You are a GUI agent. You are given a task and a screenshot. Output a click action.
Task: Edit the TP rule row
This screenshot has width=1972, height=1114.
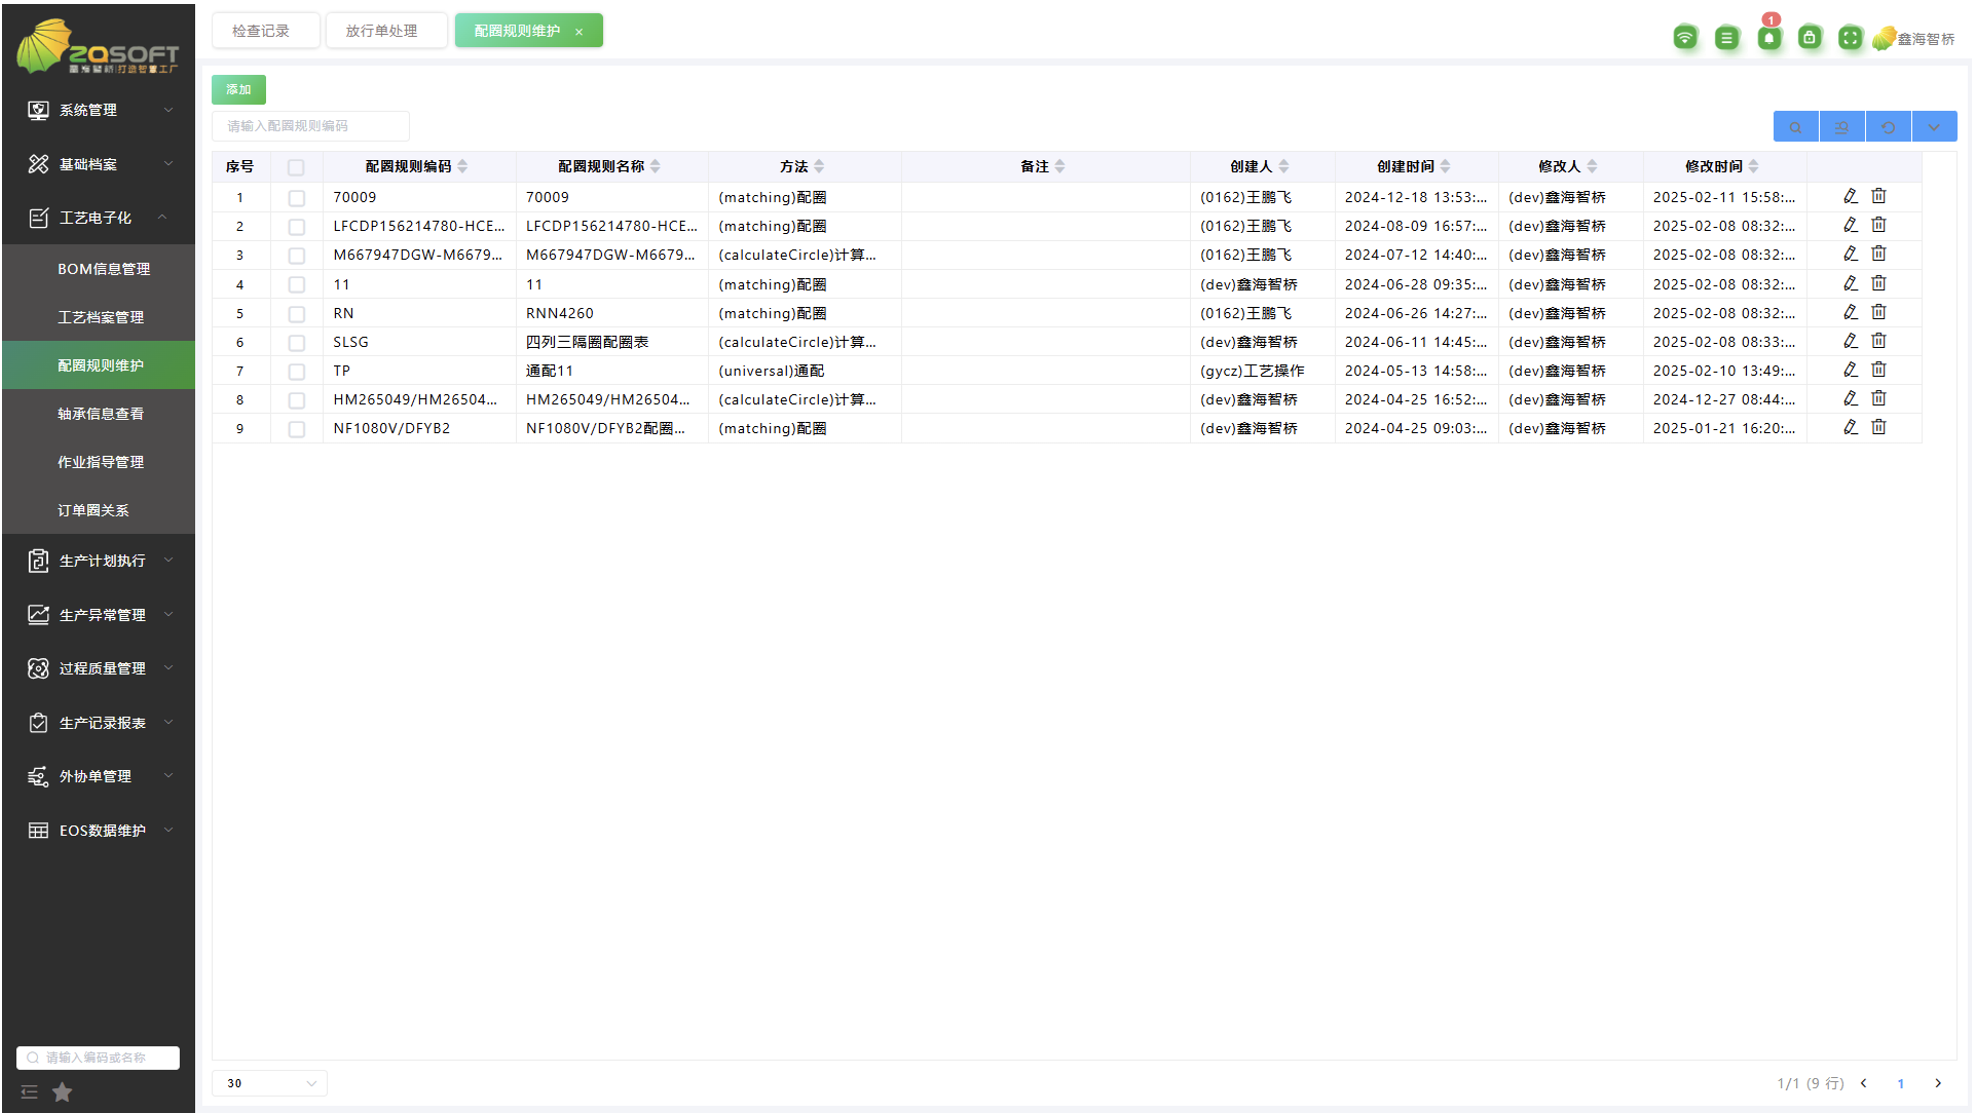(x=1850, y=370)
